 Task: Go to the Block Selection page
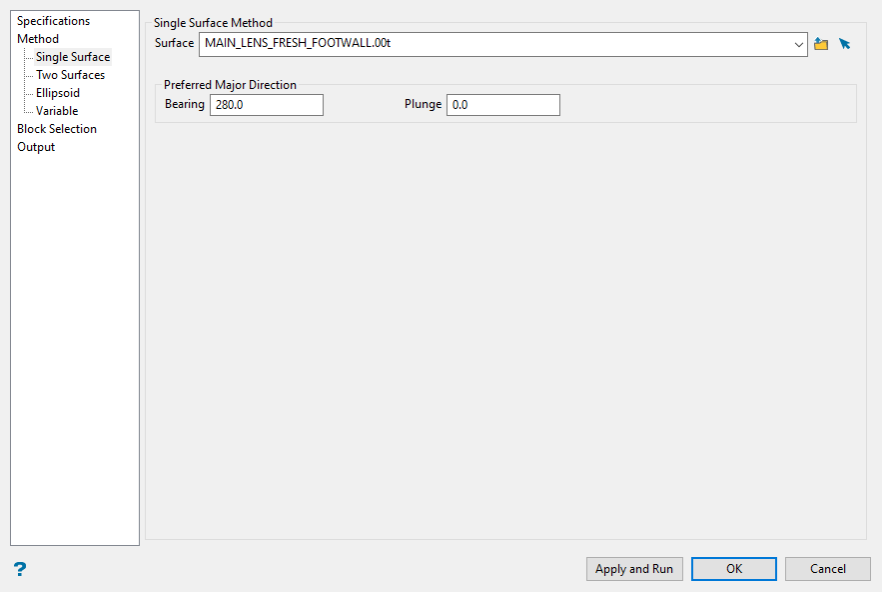click(57, 129)
